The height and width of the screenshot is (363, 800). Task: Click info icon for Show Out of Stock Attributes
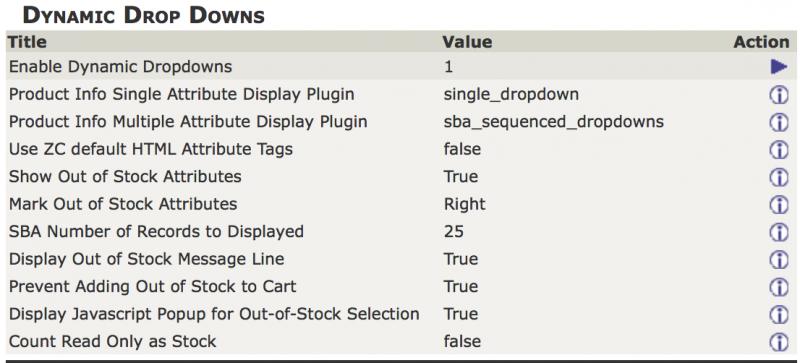[779, 177]
